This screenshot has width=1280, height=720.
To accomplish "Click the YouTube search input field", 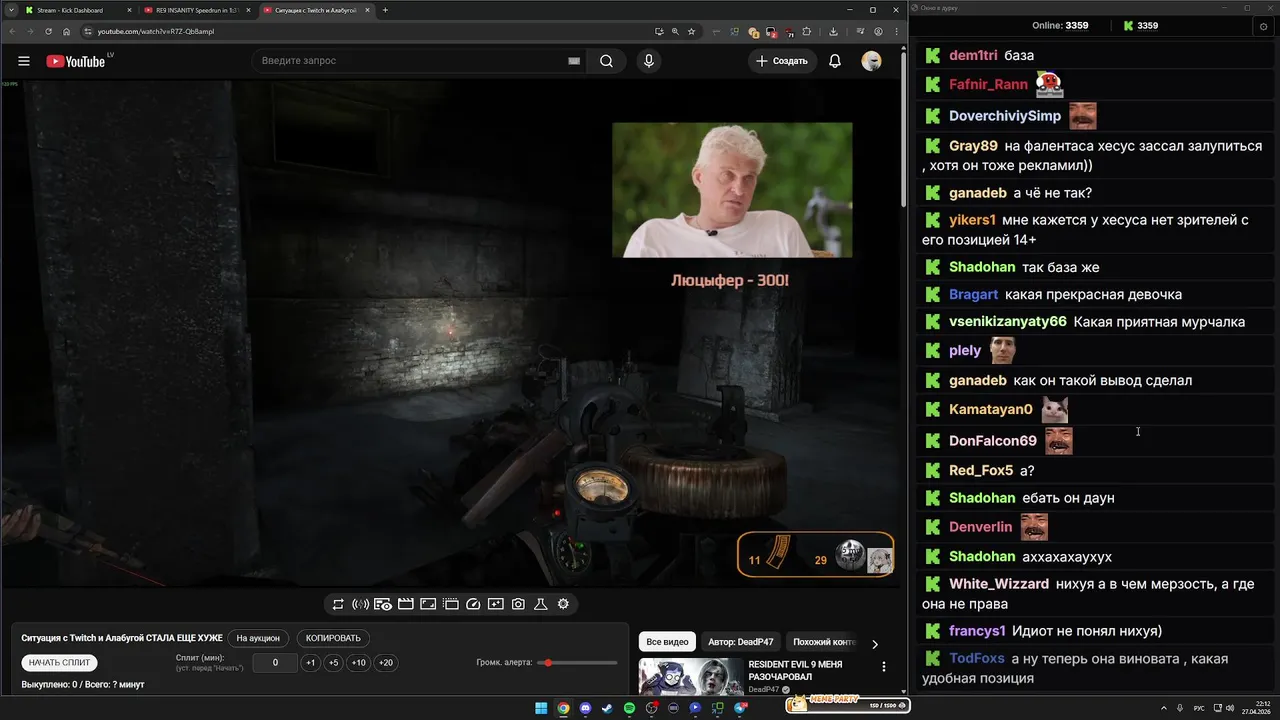I will pos(410,61).
